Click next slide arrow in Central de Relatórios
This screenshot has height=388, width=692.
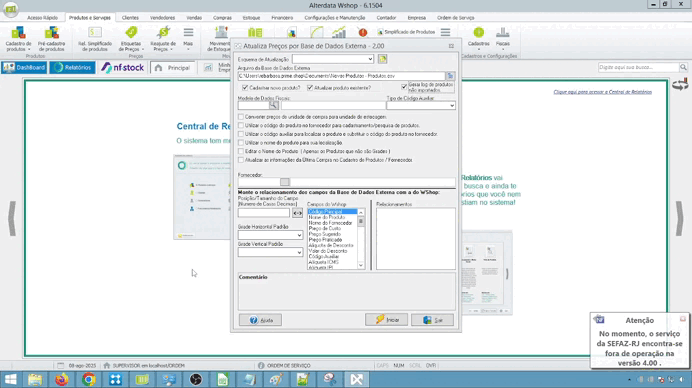pos(680,218)
